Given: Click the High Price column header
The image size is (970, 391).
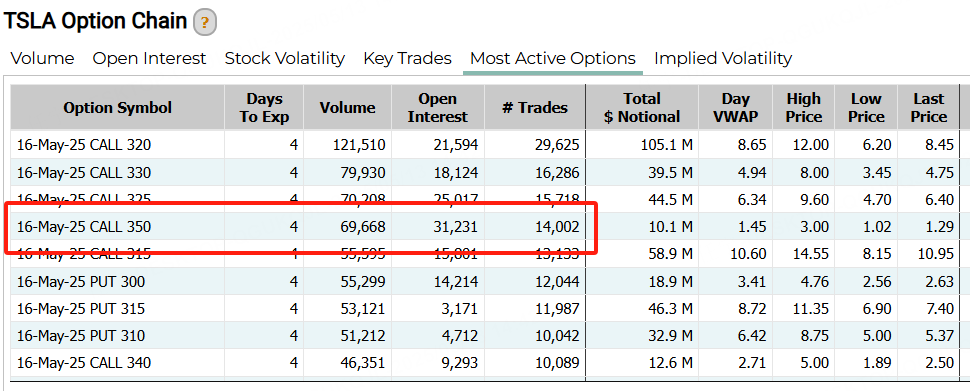Looking at the screenshot, I should pos(804,108).
